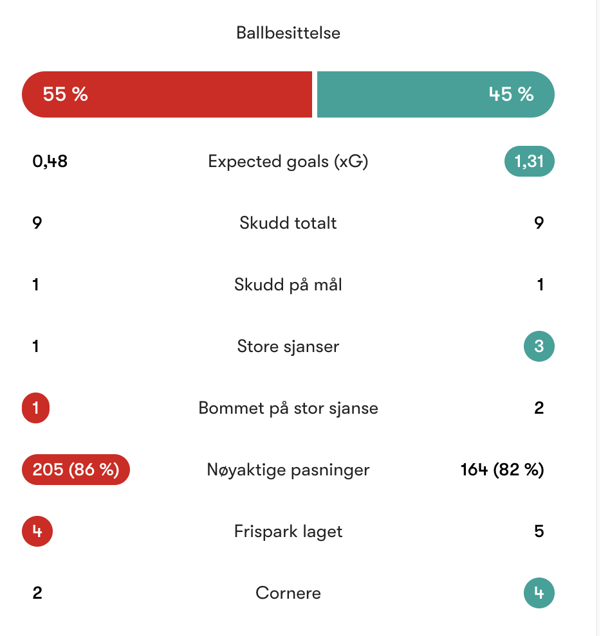
Task: Click the red 205 (86 %) passes badge
Action: [x=76, y=470]
